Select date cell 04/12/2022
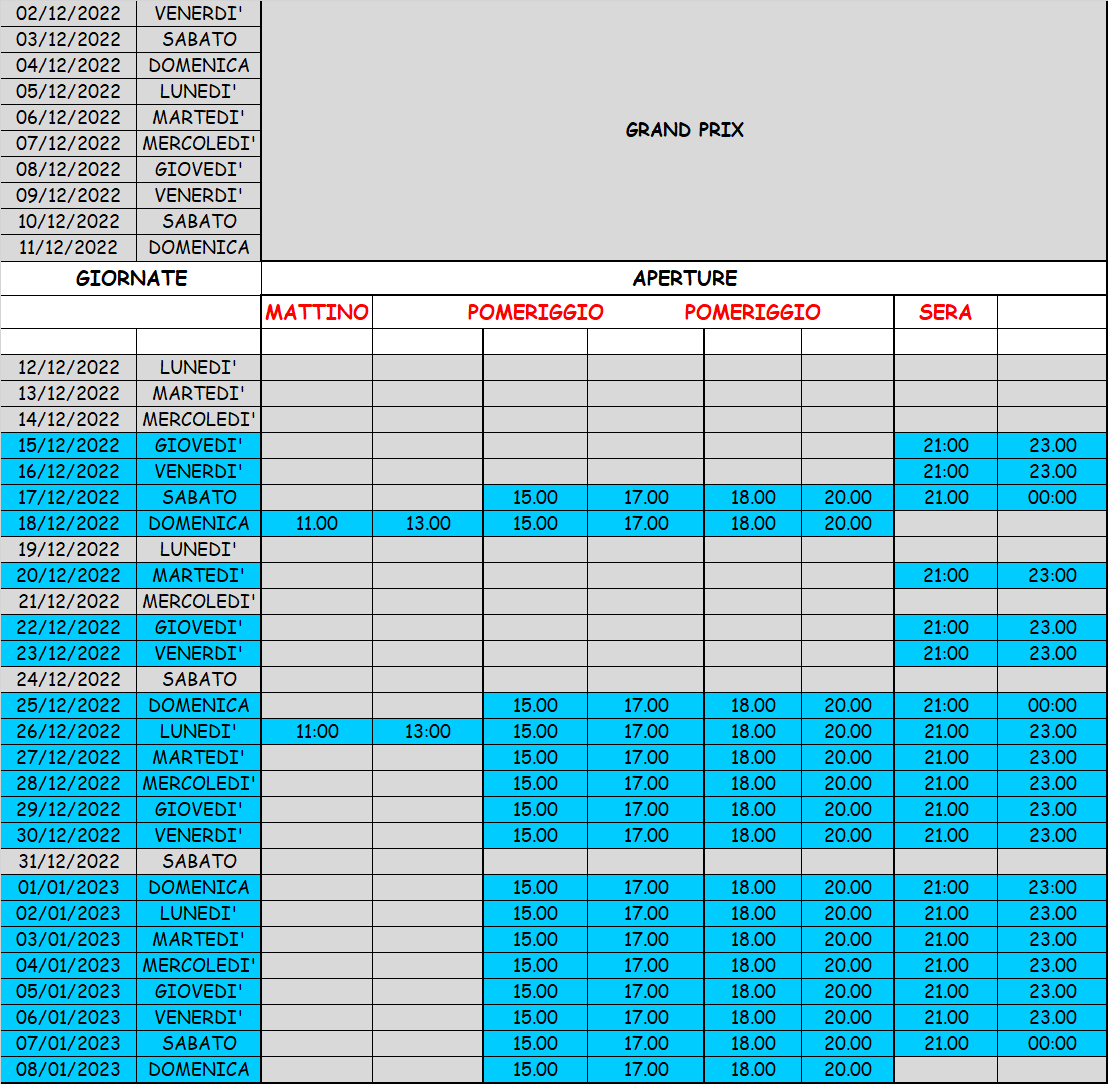The image size is (1108, 1084). tap(68, 66)
